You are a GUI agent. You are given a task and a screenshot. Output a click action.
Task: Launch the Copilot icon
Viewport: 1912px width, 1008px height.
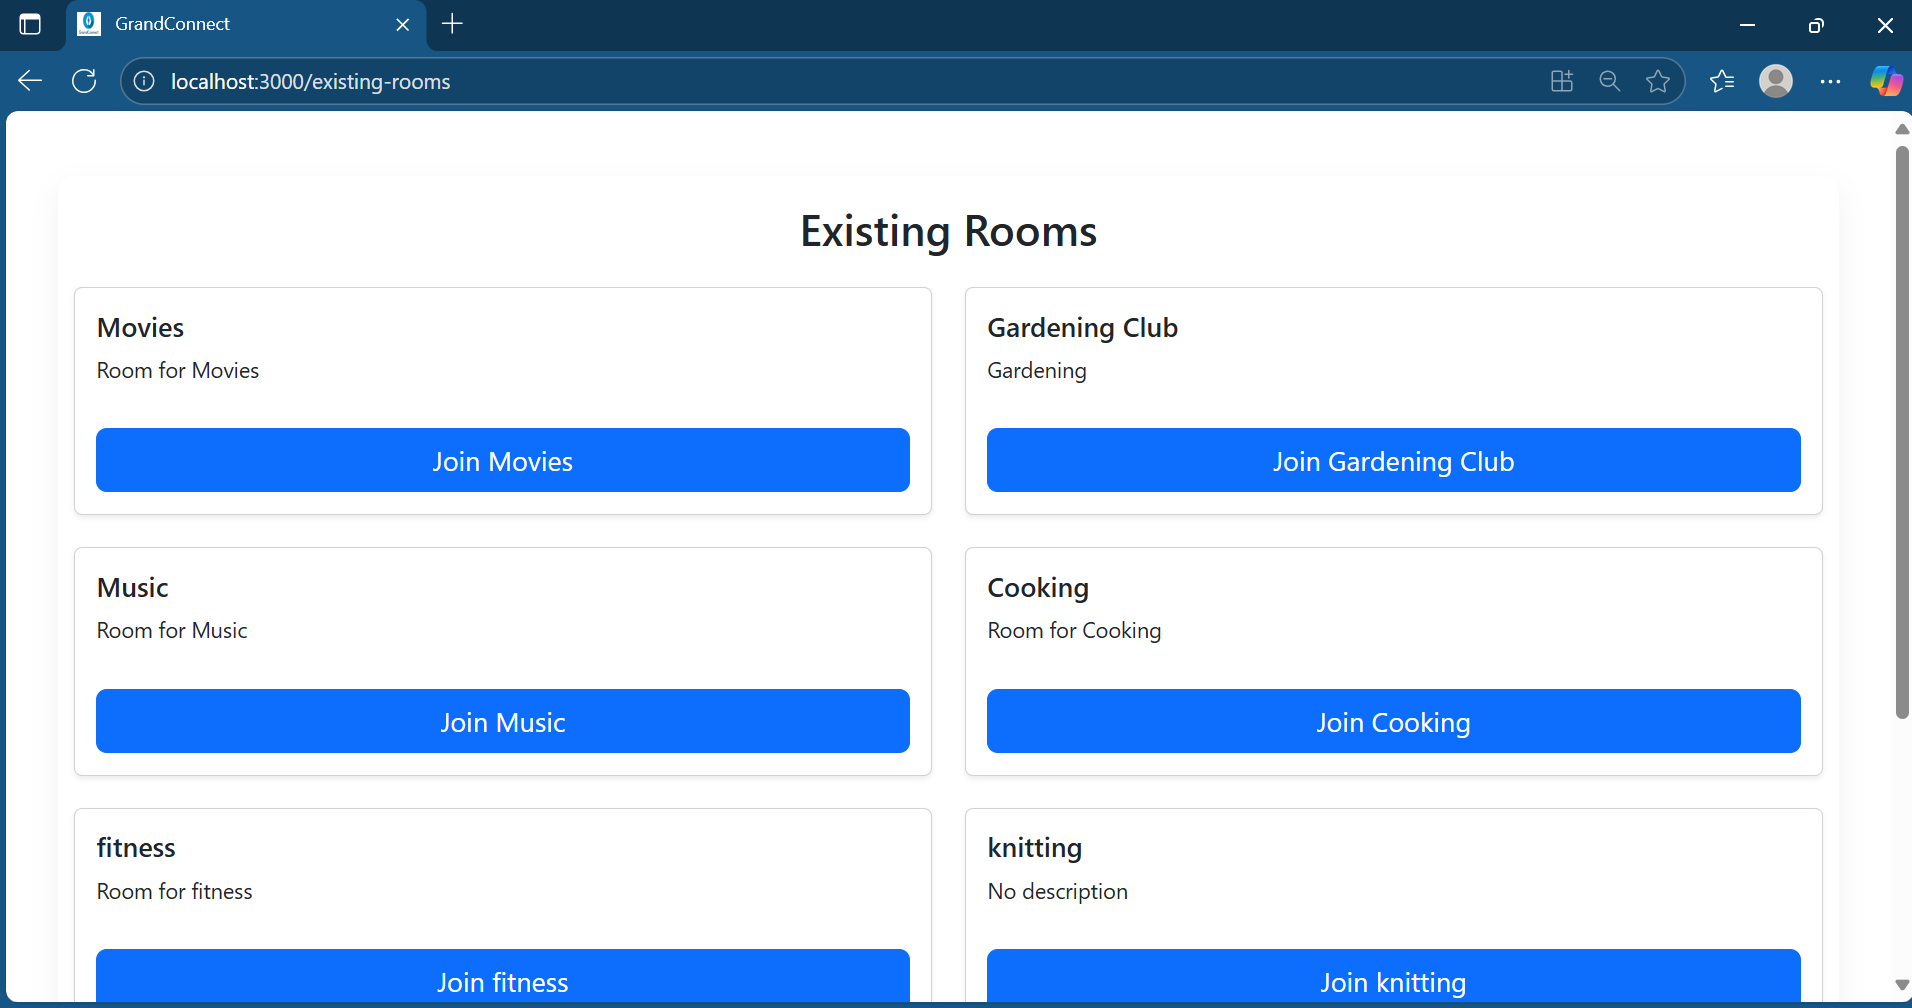[x=1886, y=81]
